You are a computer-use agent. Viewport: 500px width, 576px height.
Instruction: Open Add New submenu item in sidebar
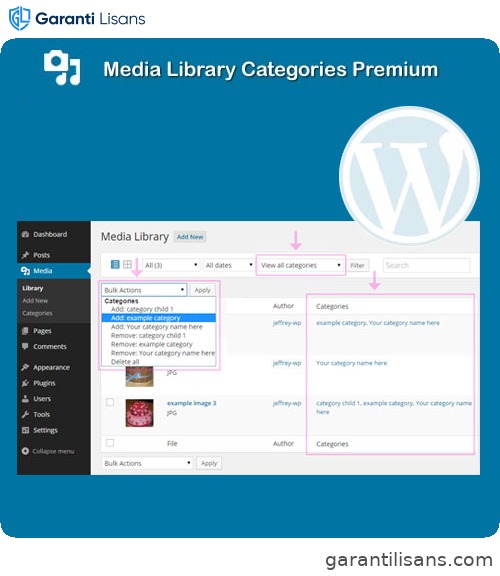35,300
